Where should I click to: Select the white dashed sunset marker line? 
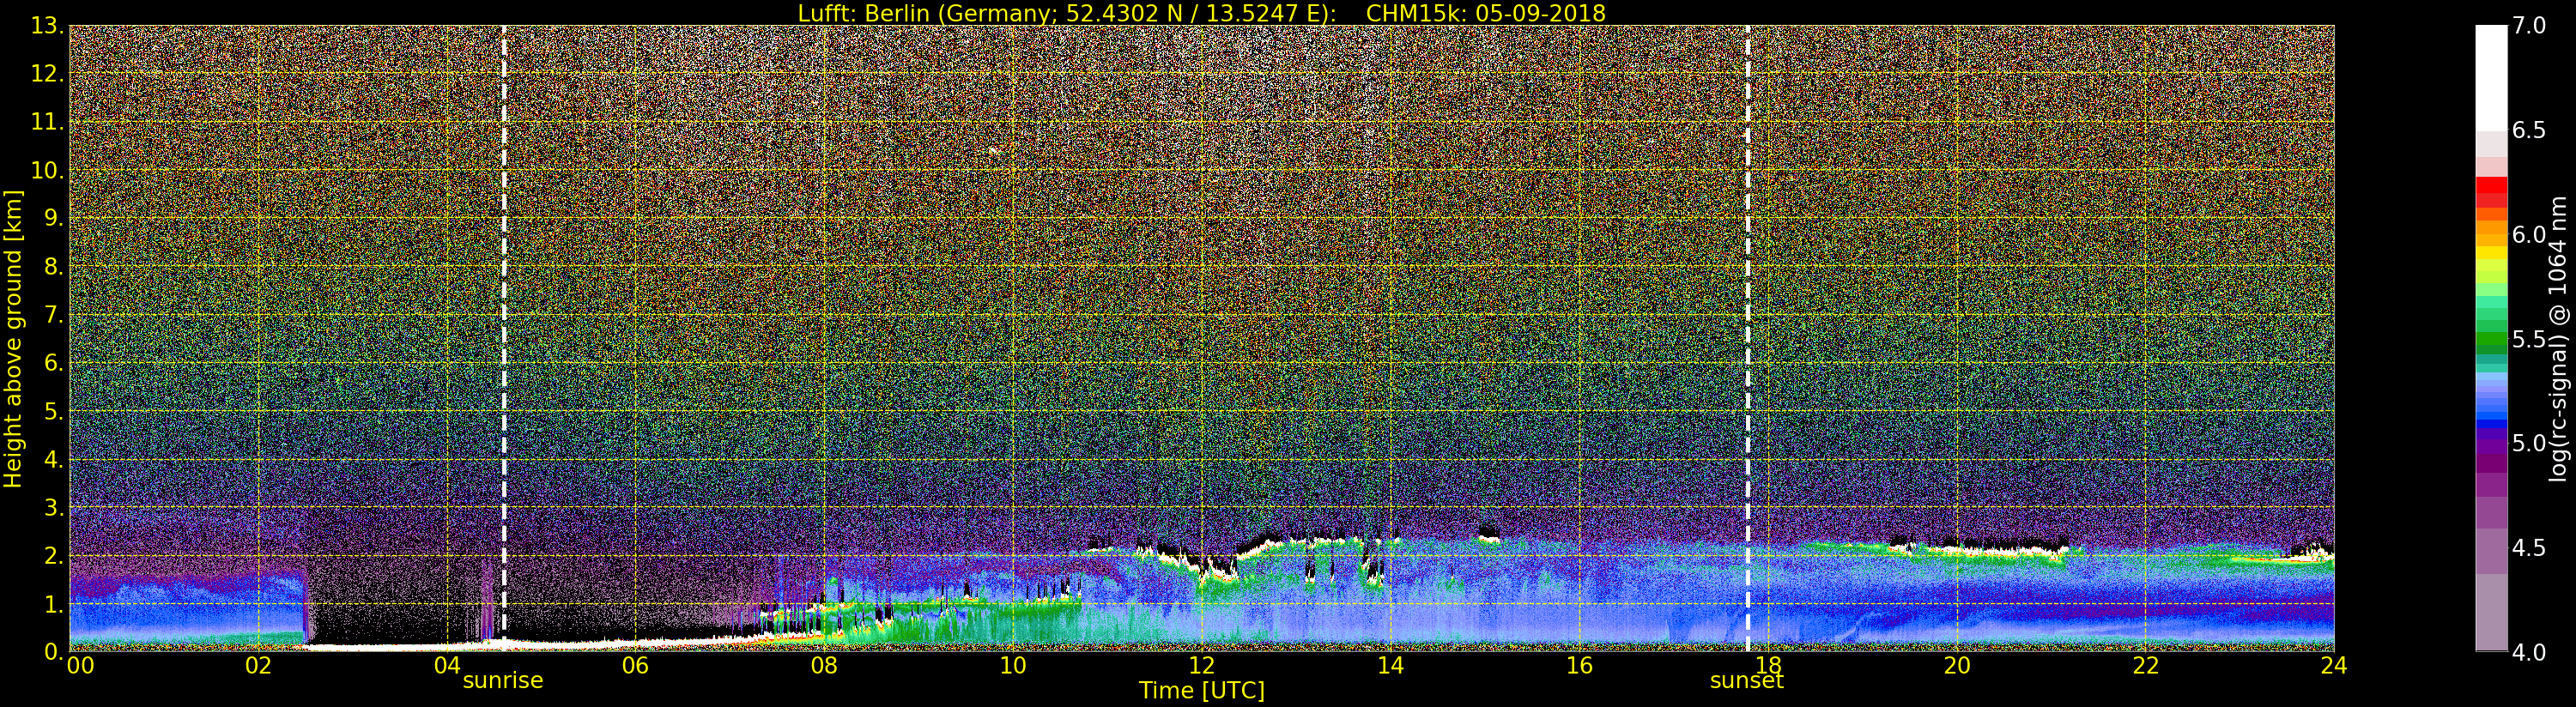(x=1747, y=338)
